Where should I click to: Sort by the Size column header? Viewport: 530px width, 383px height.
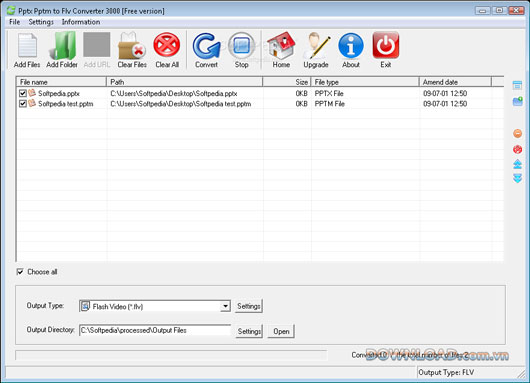(287, 82)
